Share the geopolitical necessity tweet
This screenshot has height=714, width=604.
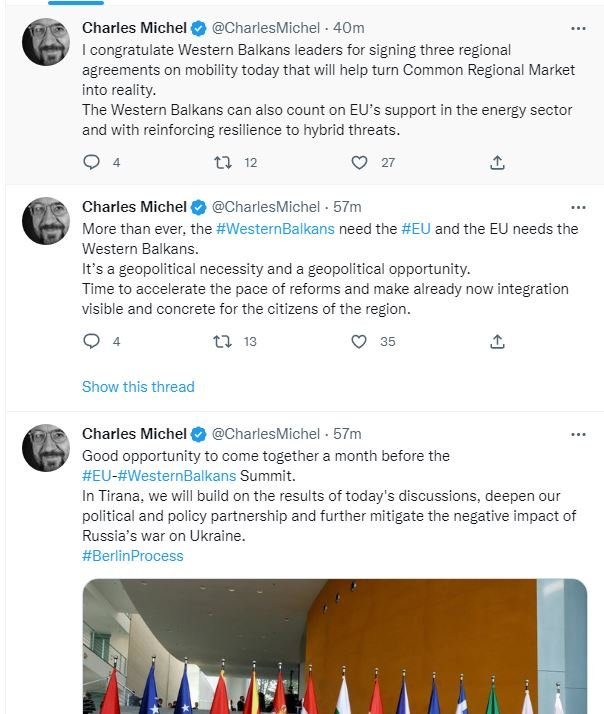(x=497, y=341)
